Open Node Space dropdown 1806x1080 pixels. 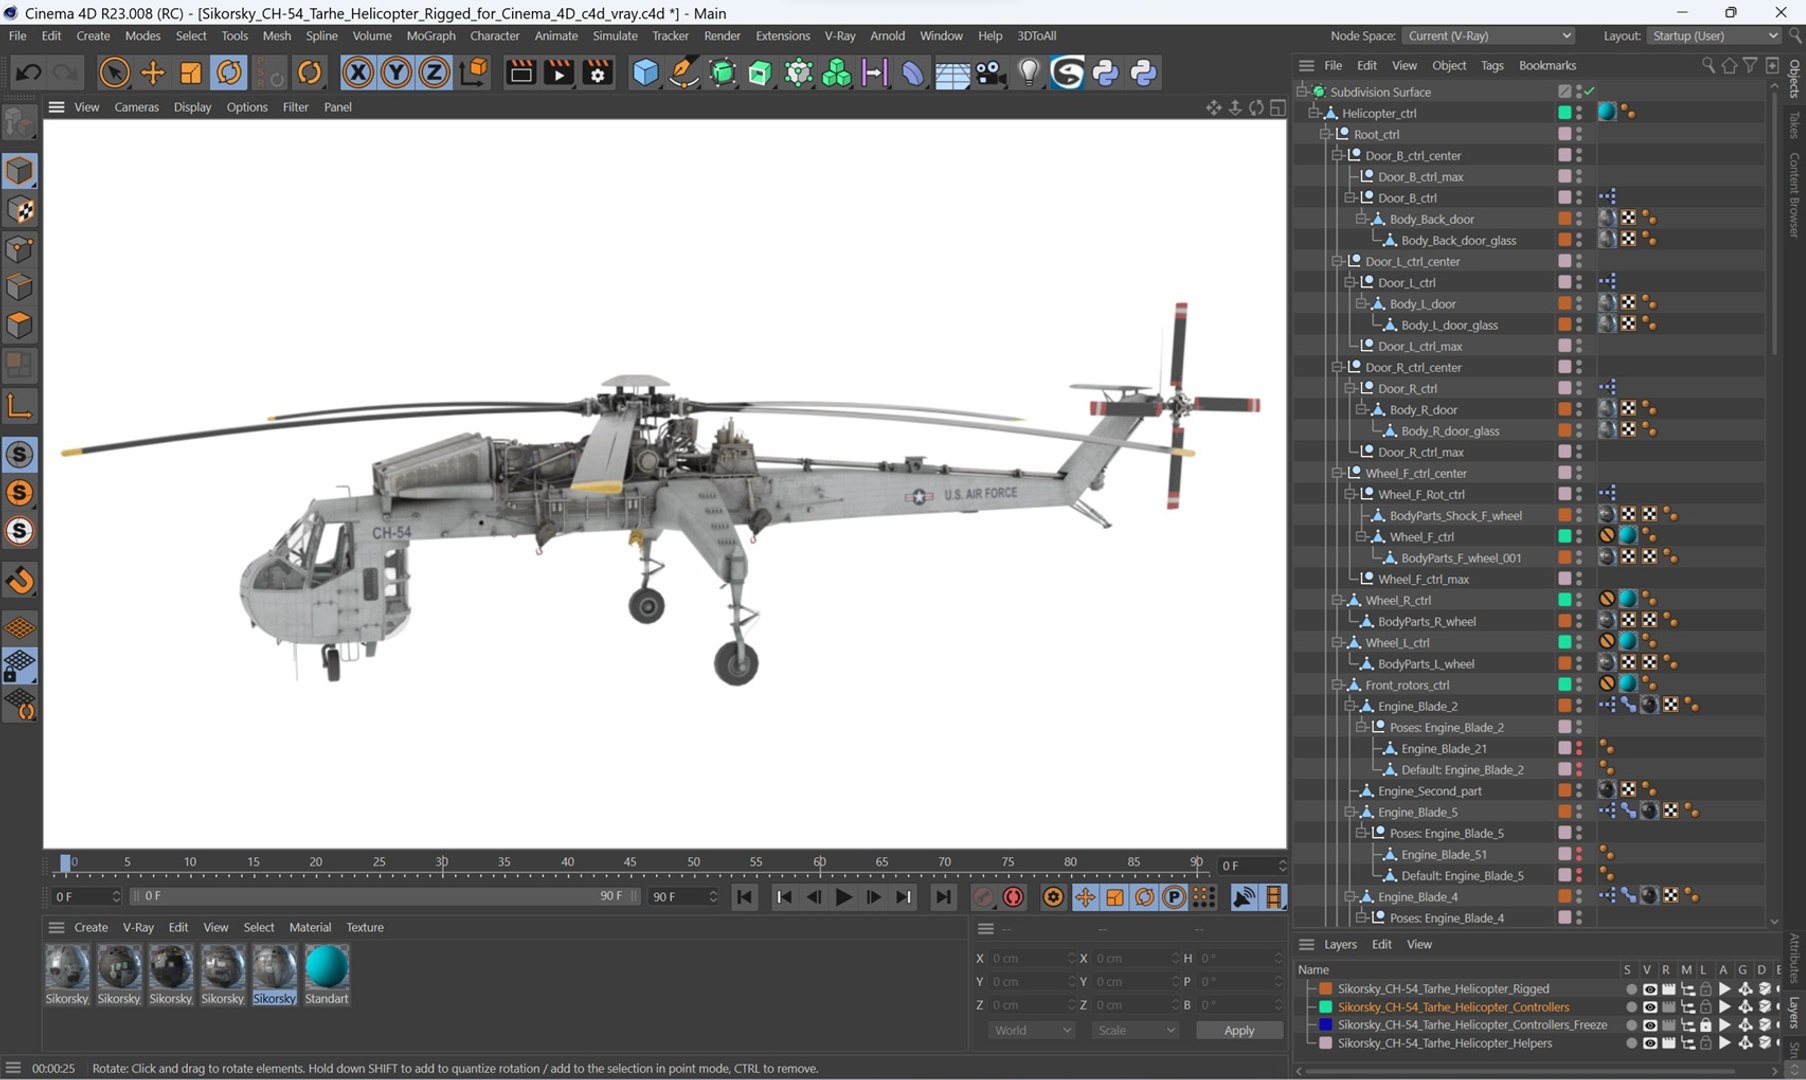pyautogui.click(x=1490, y=35)
